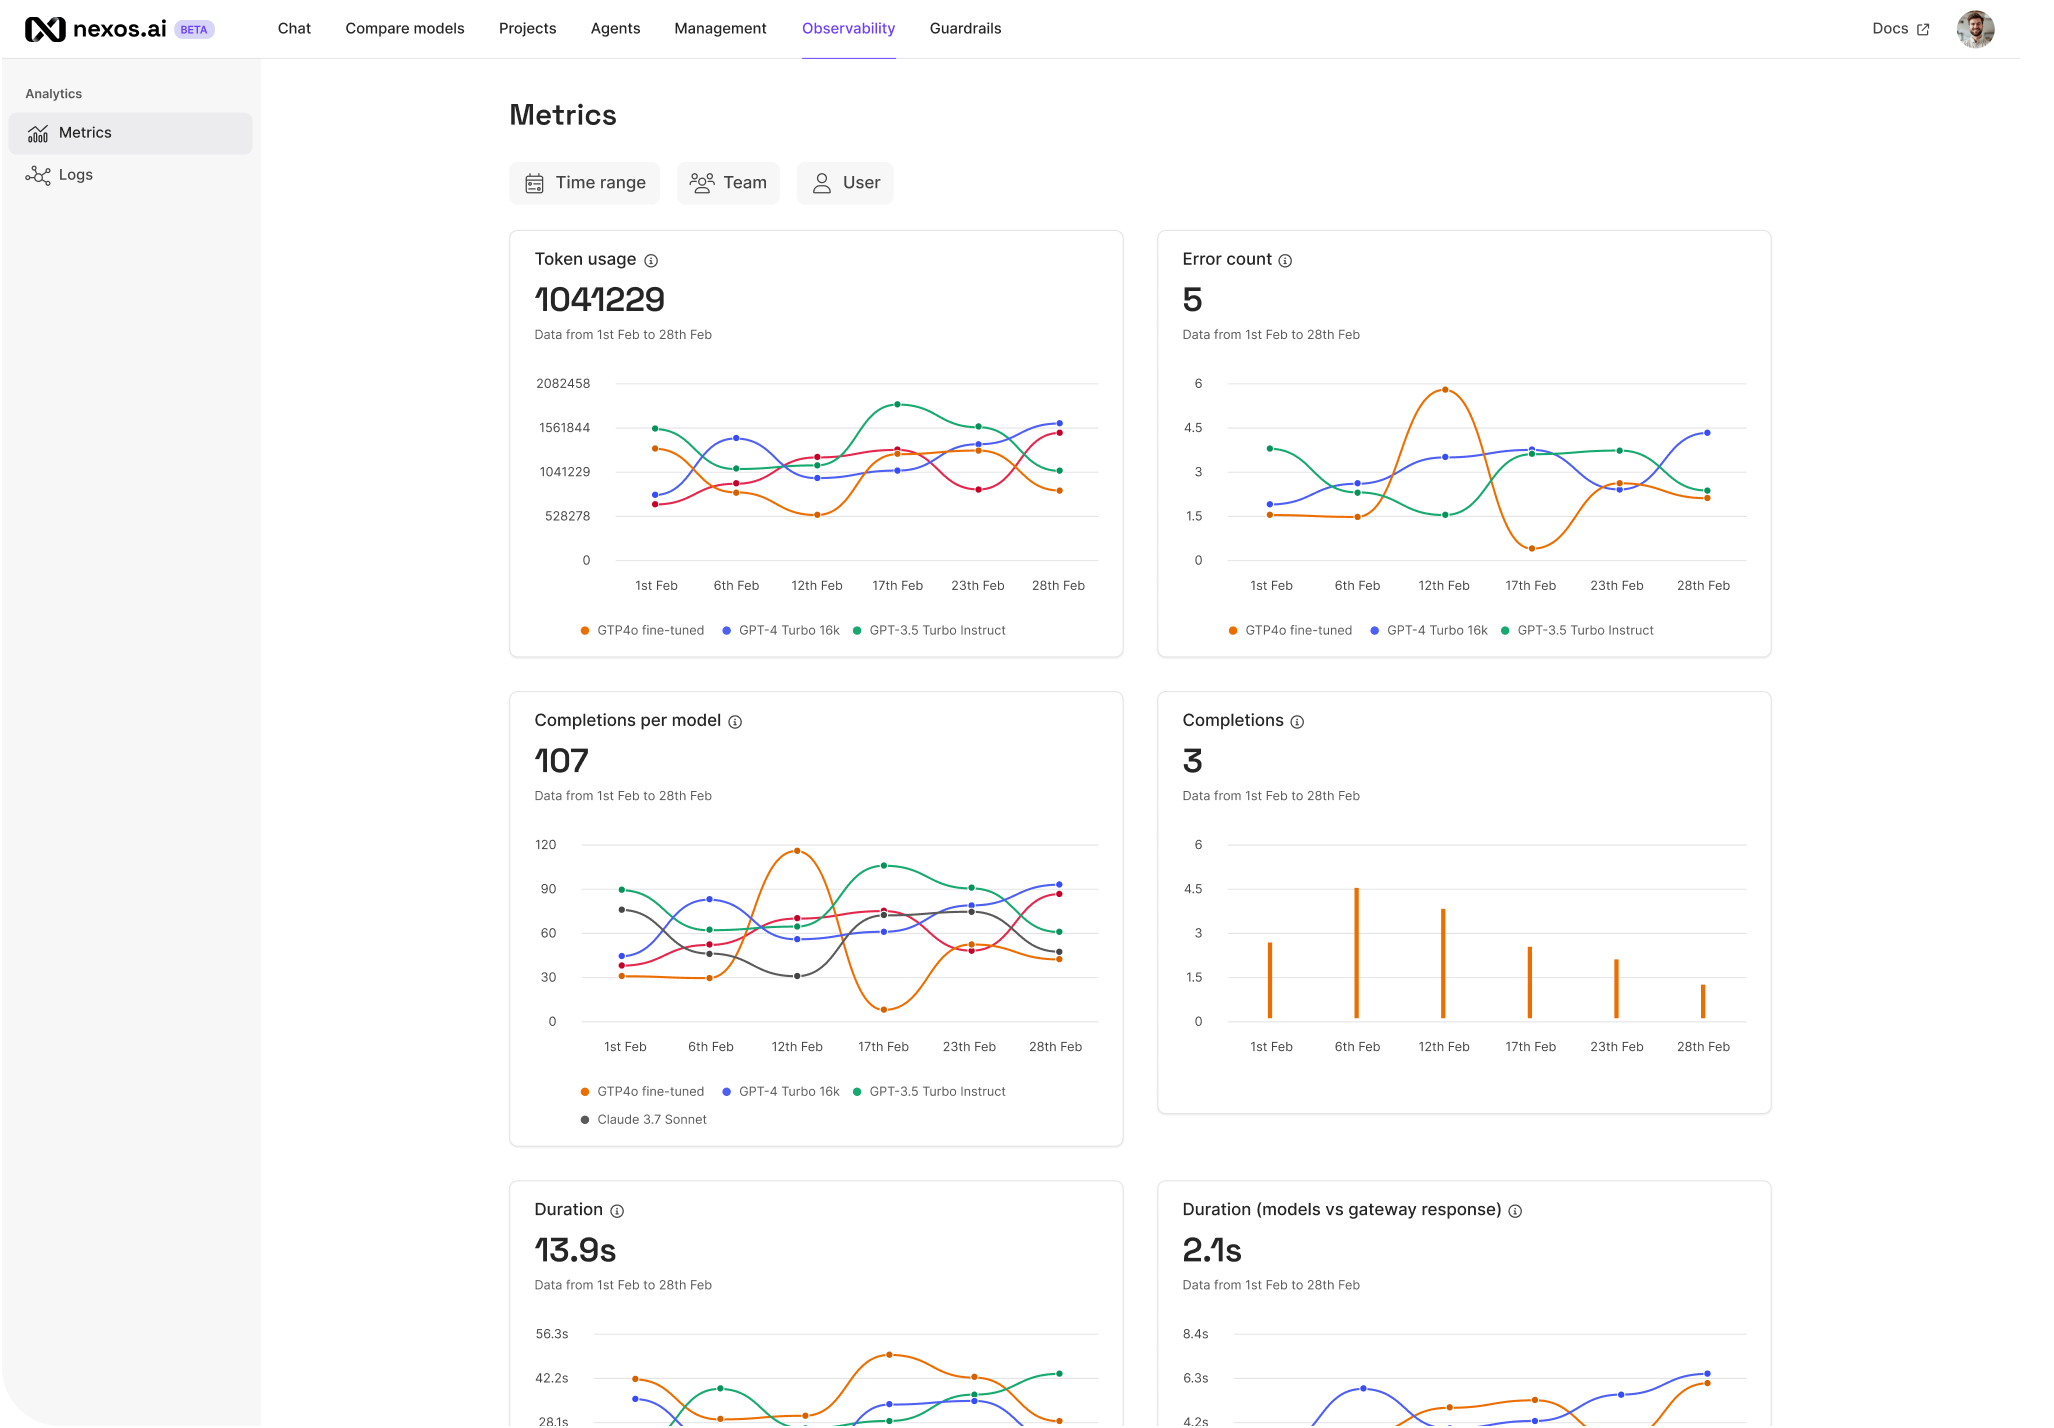
Task: Click the people icon on Team filter
Action: 702,183
